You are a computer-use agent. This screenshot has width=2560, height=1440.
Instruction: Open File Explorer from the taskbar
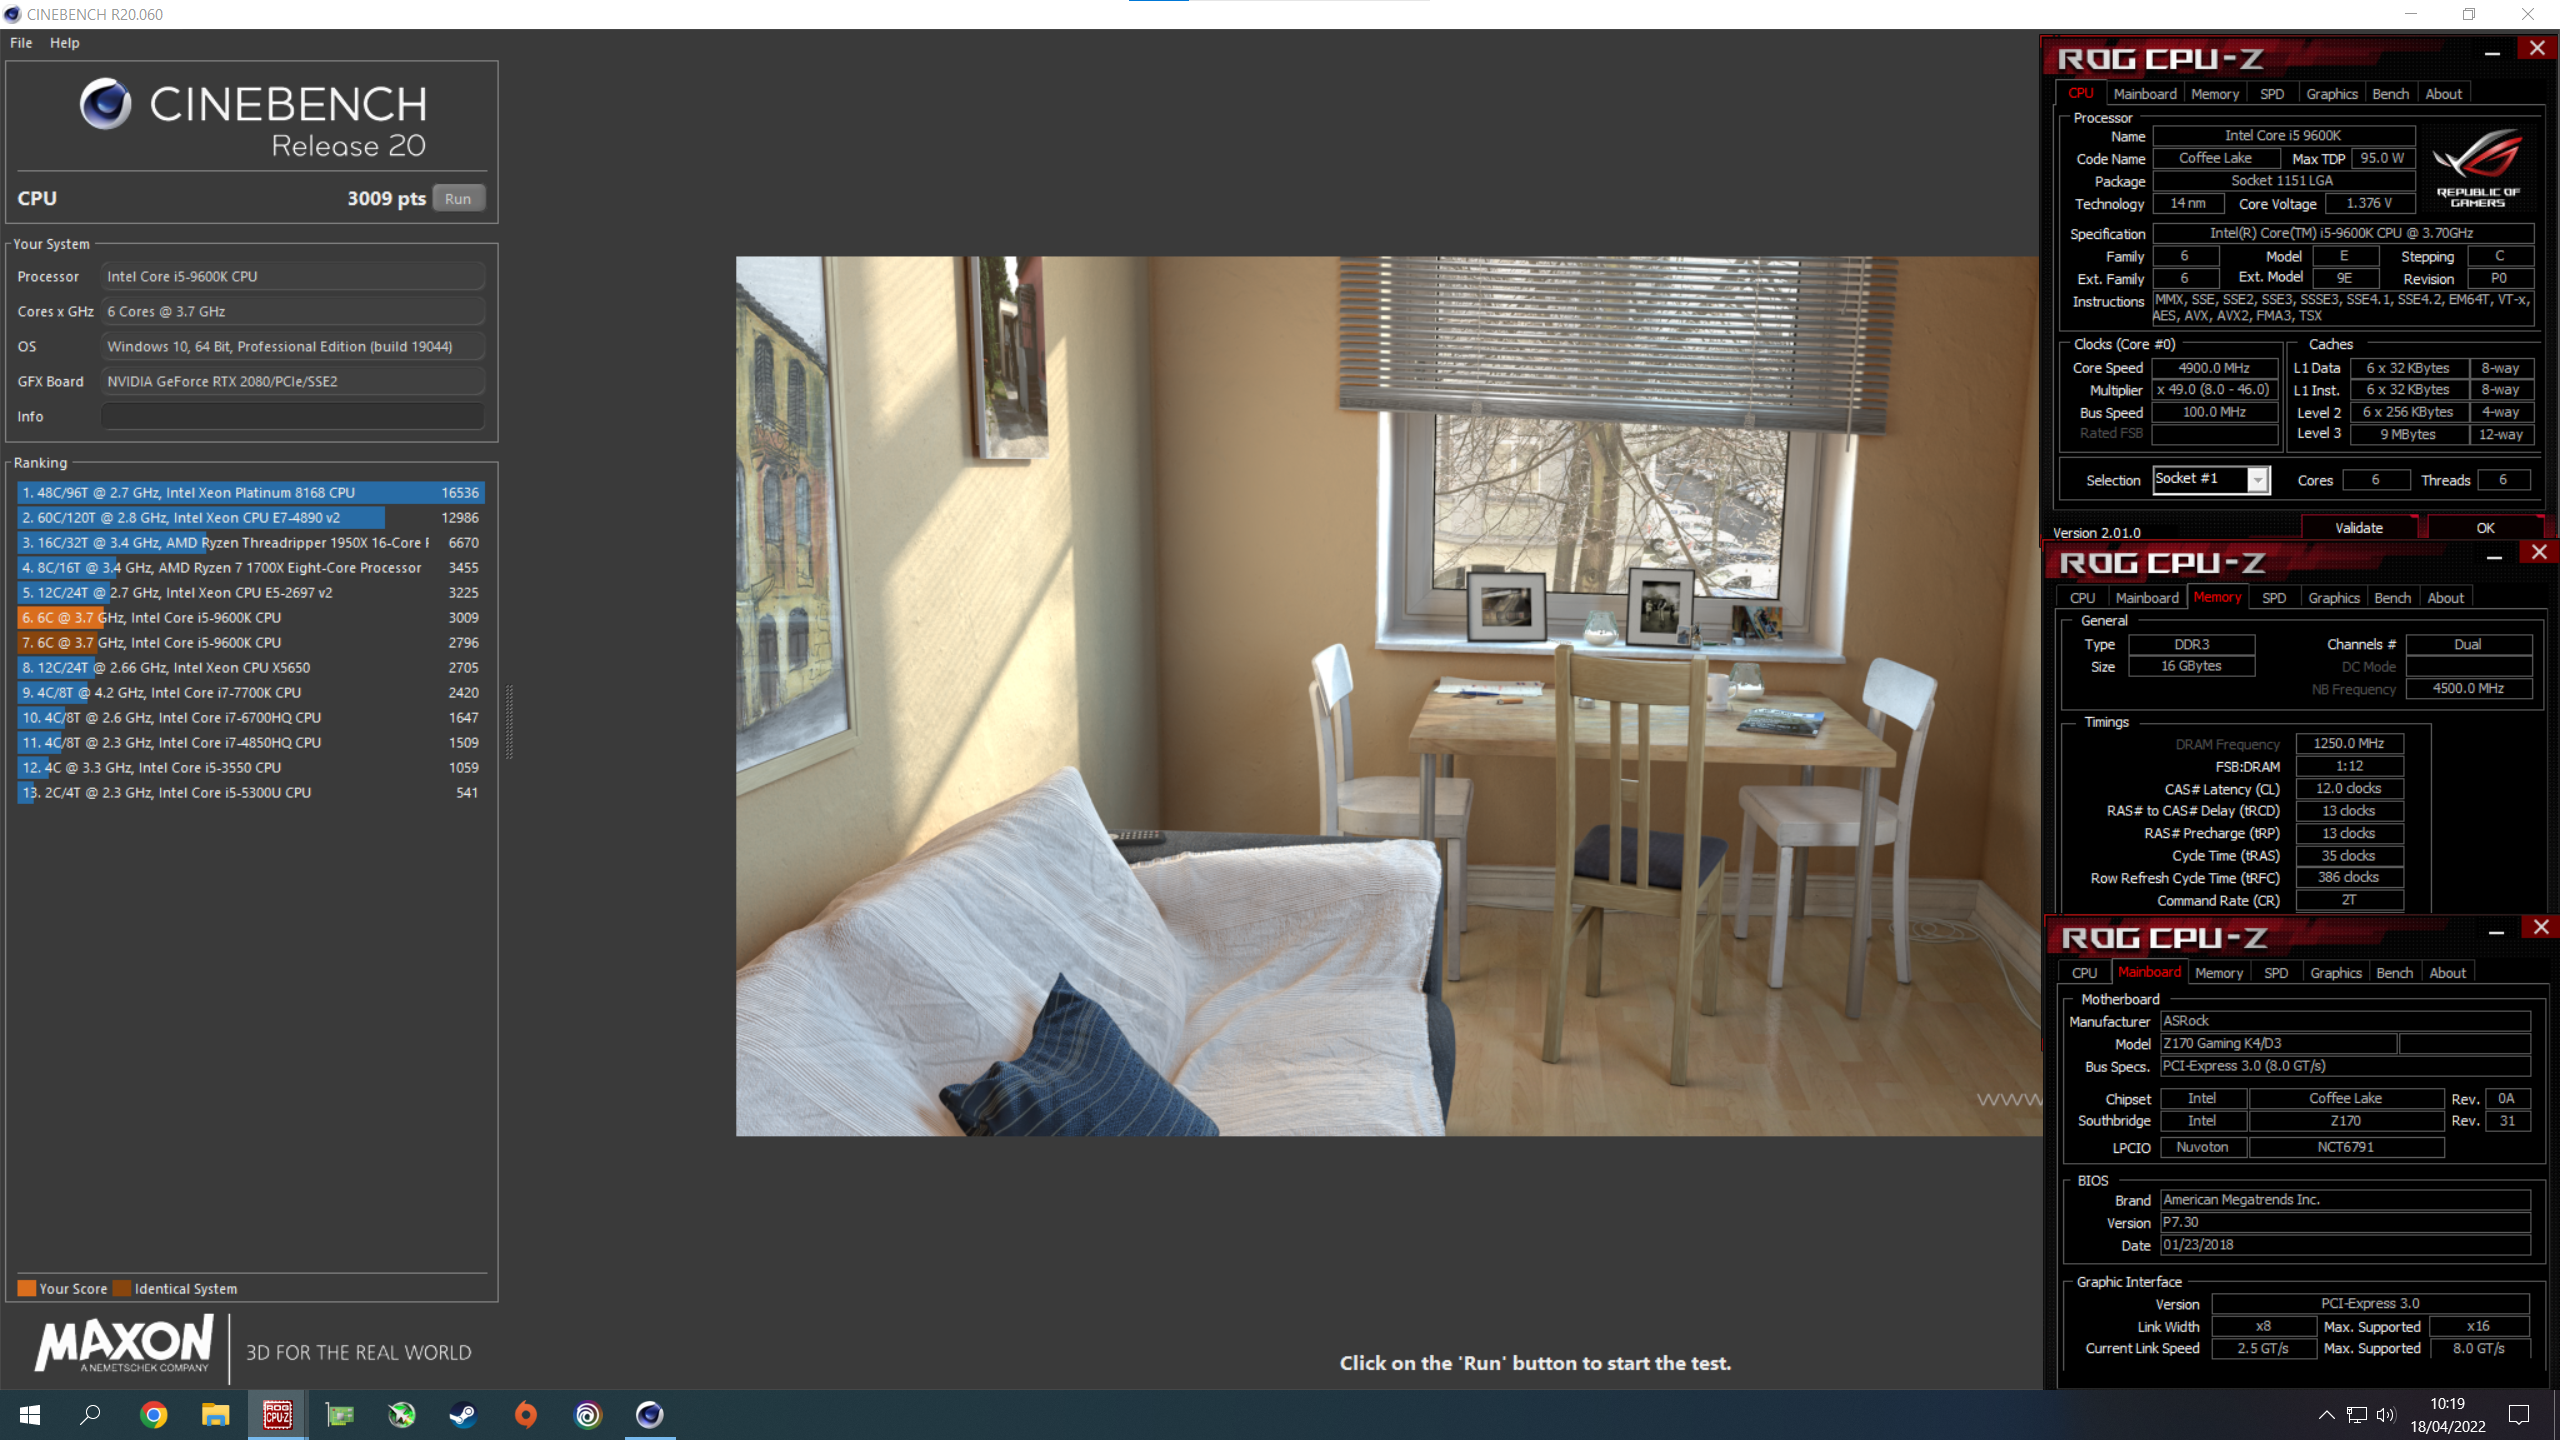pos(215,1414)
